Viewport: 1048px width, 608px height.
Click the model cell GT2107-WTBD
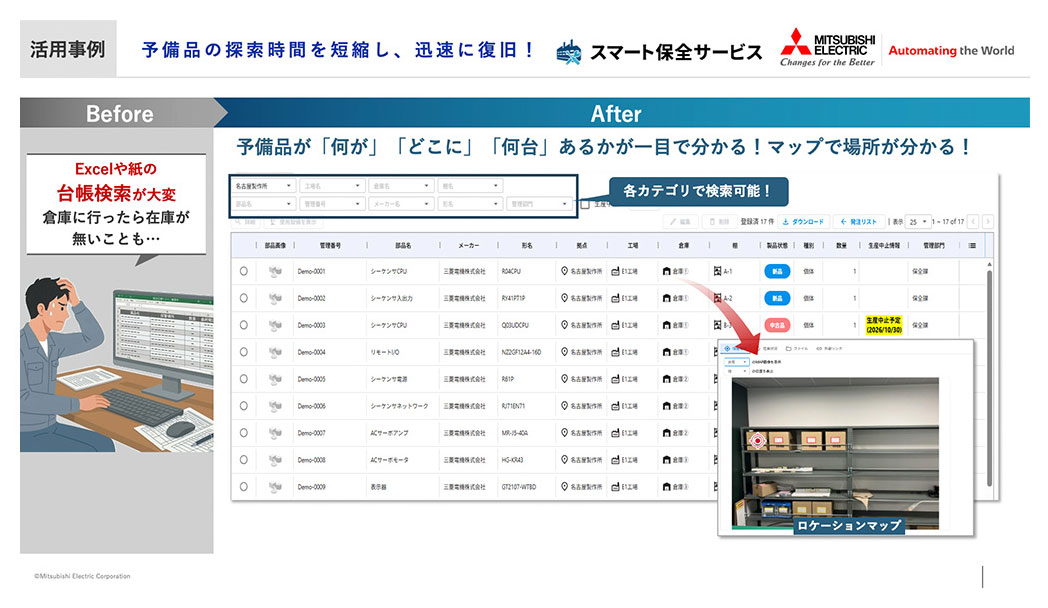tap(519, 486)
